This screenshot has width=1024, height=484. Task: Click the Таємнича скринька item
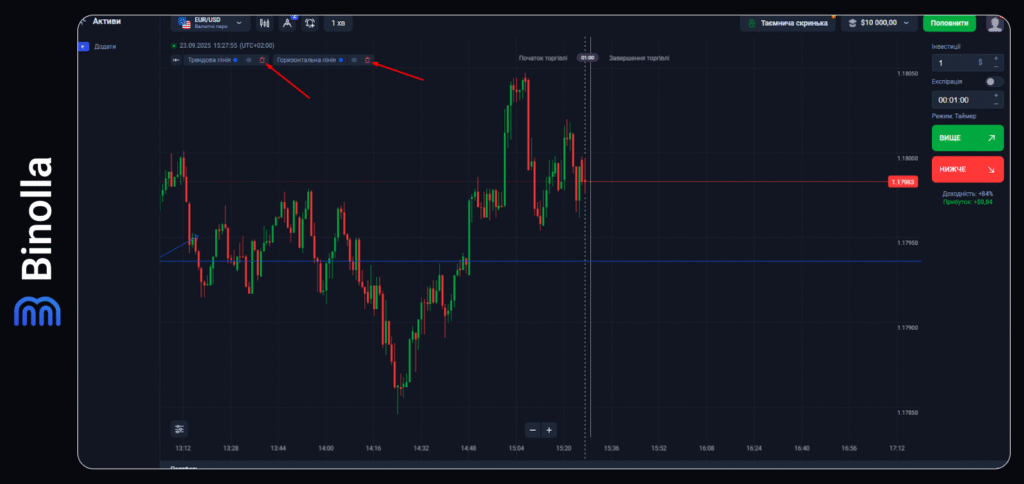pyautogui.click(x=786, y=23)
